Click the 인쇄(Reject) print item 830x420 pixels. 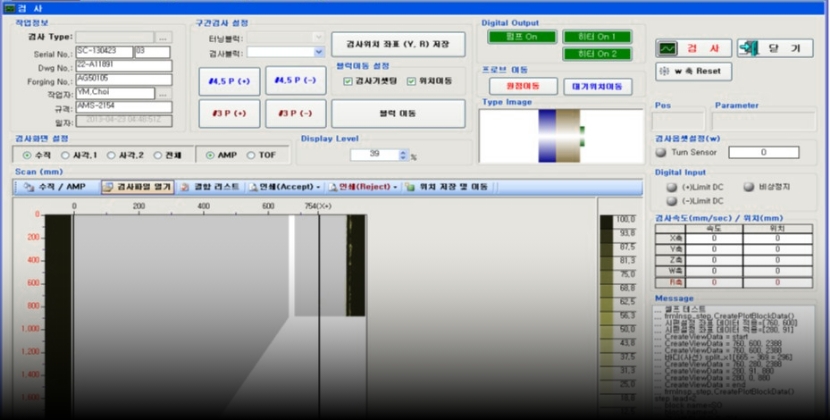[x=360, y=187]
